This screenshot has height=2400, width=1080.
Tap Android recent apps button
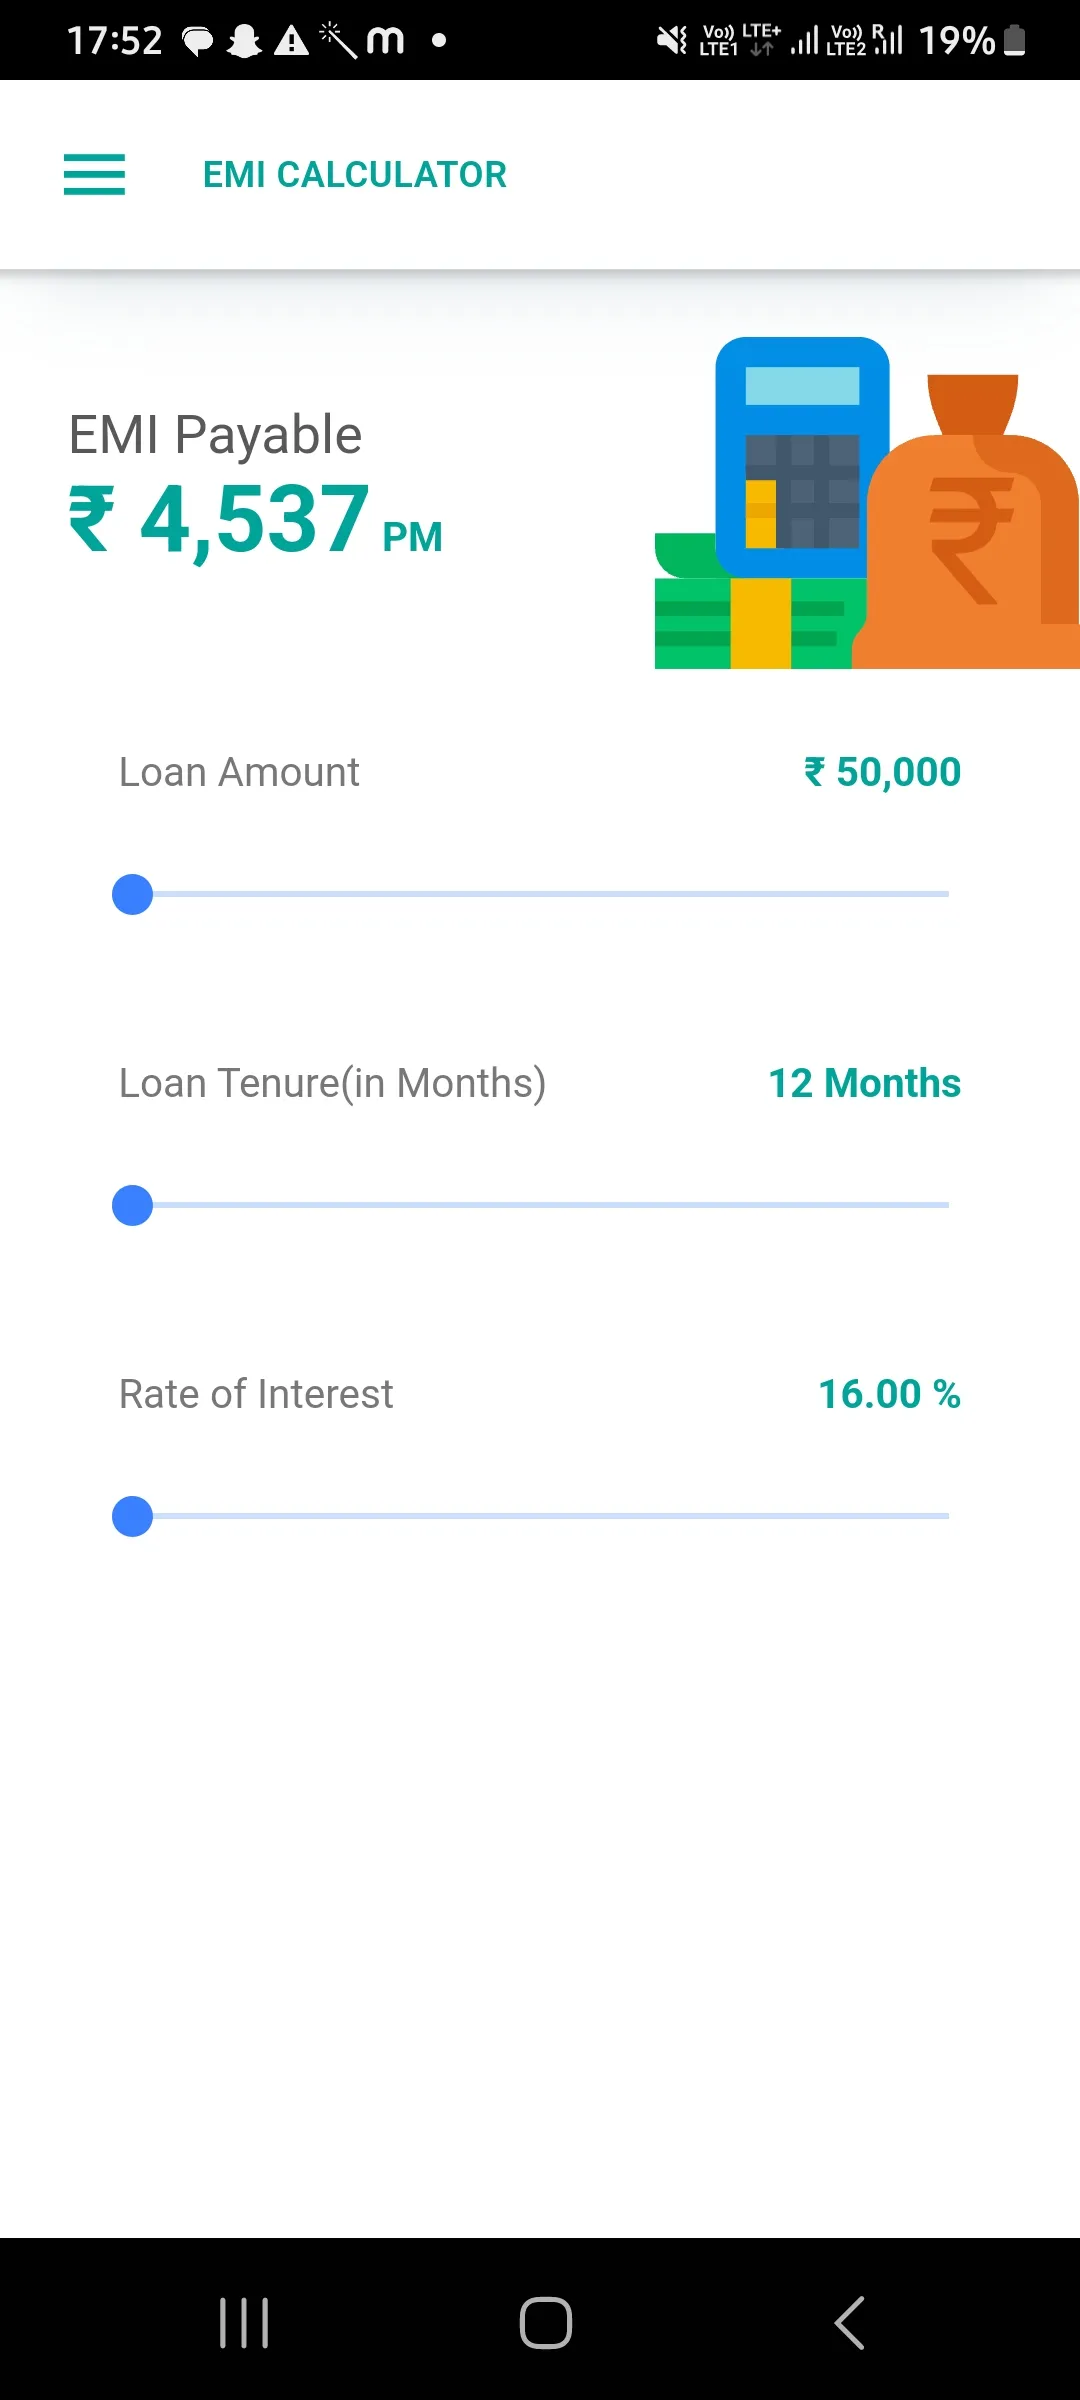[244, 2322]
